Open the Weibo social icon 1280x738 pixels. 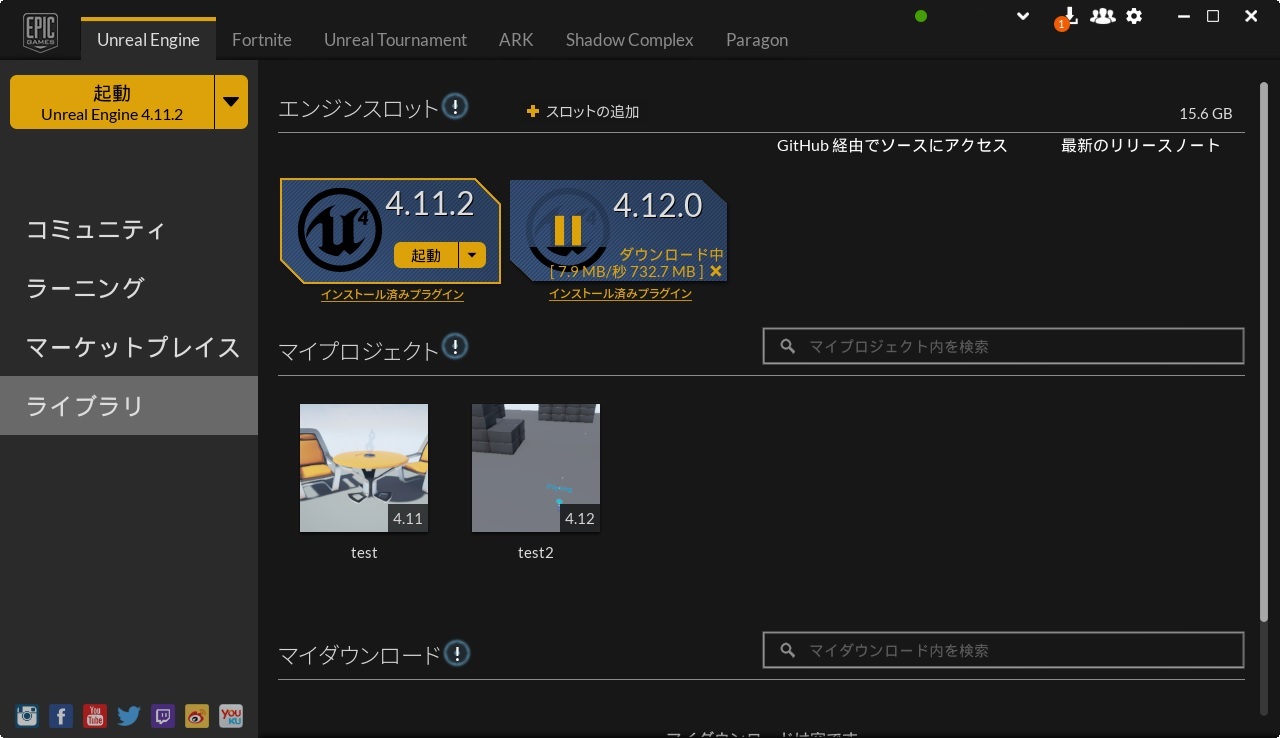197,715
